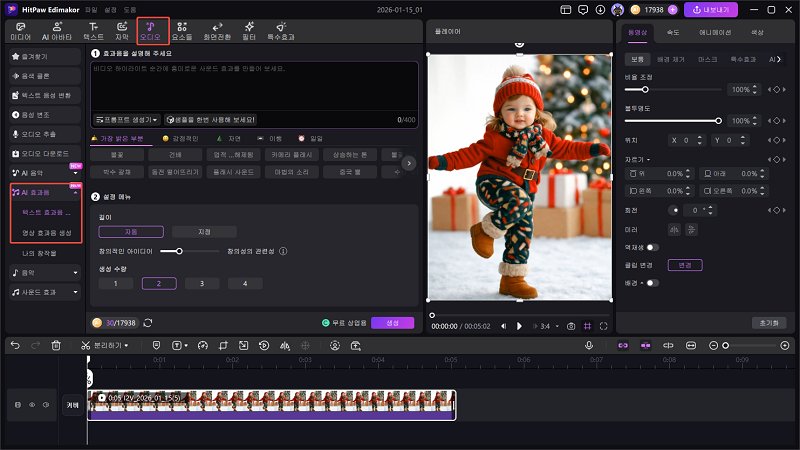Click the refresh icon beside credits count

click(148, 323)
